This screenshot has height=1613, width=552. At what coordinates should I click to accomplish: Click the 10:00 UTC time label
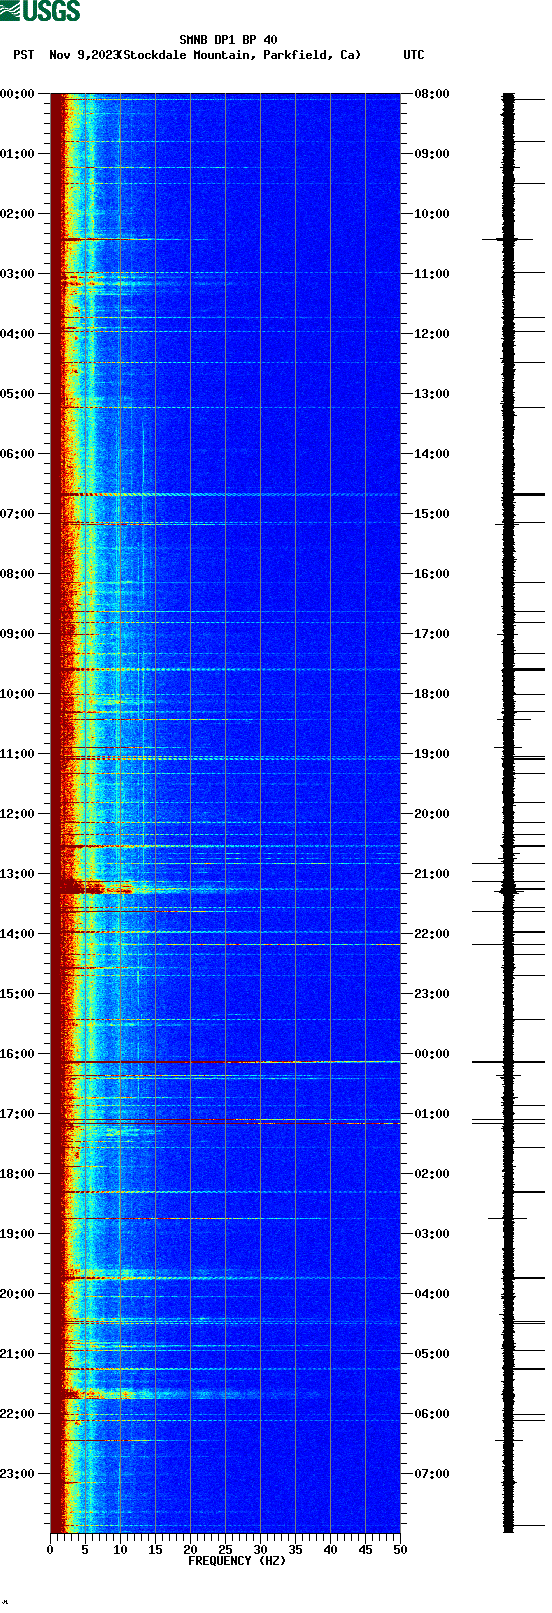[432, 214]
